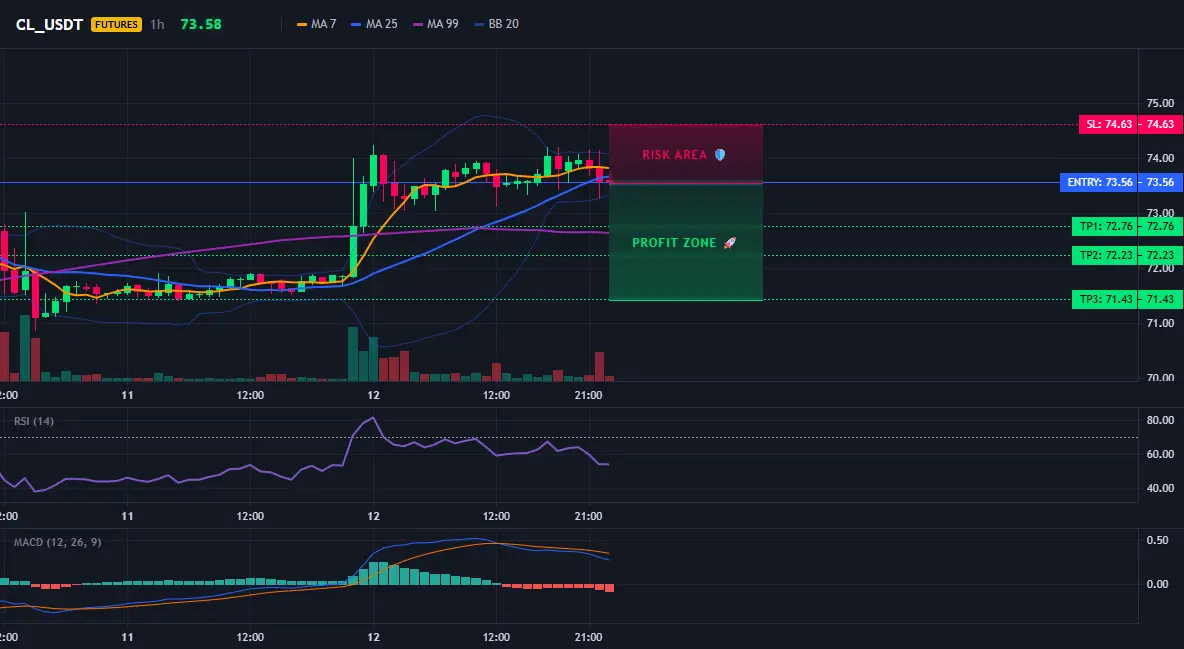Click the 21:00 time label under the MACD panel
Image resolution: width=1184 pixels, height=649 pixels.
[588, 637]
